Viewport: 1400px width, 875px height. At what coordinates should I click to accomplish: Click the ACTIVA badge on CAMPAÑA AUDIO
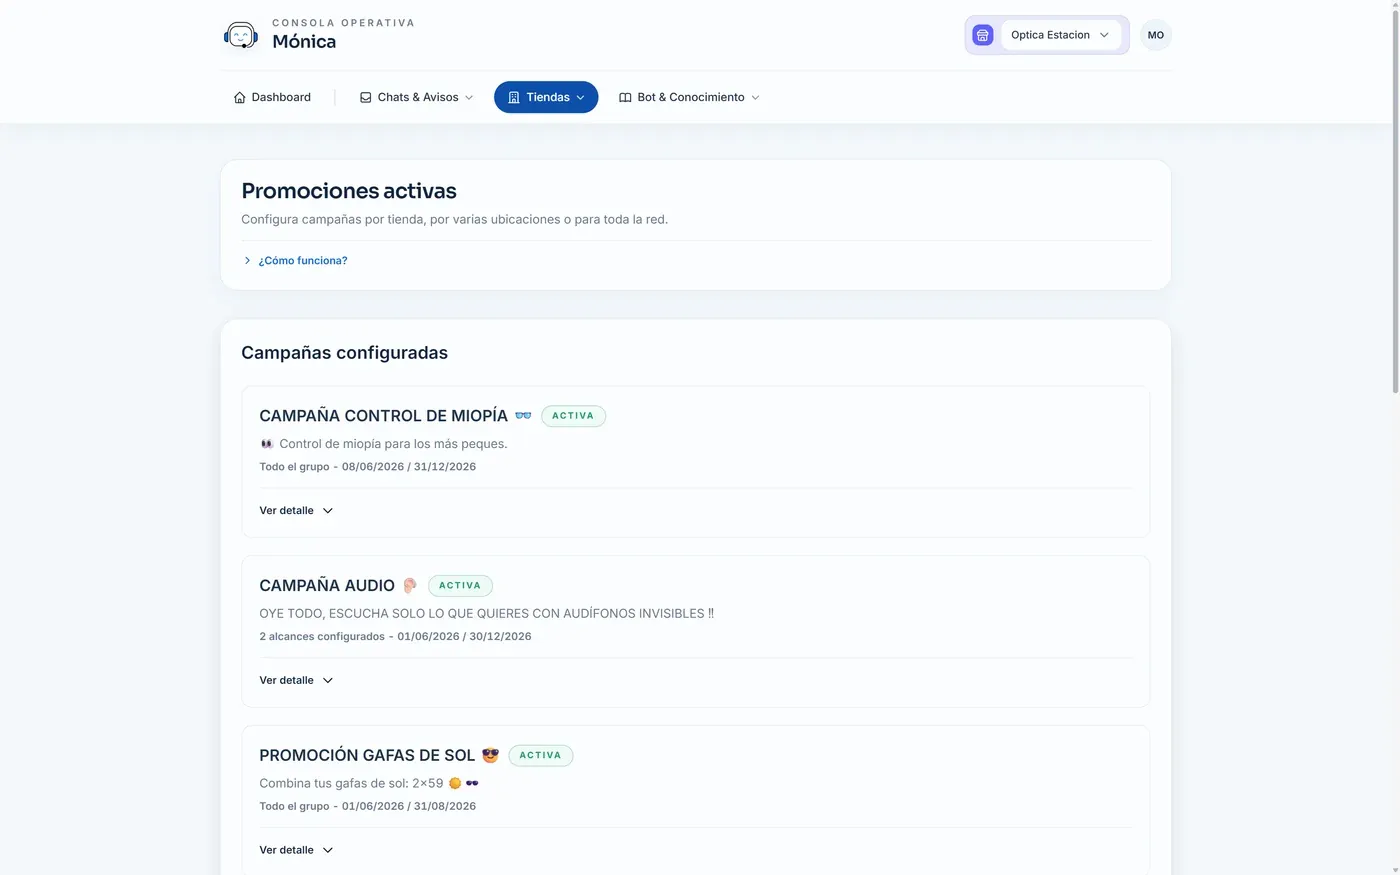[460, 586]
